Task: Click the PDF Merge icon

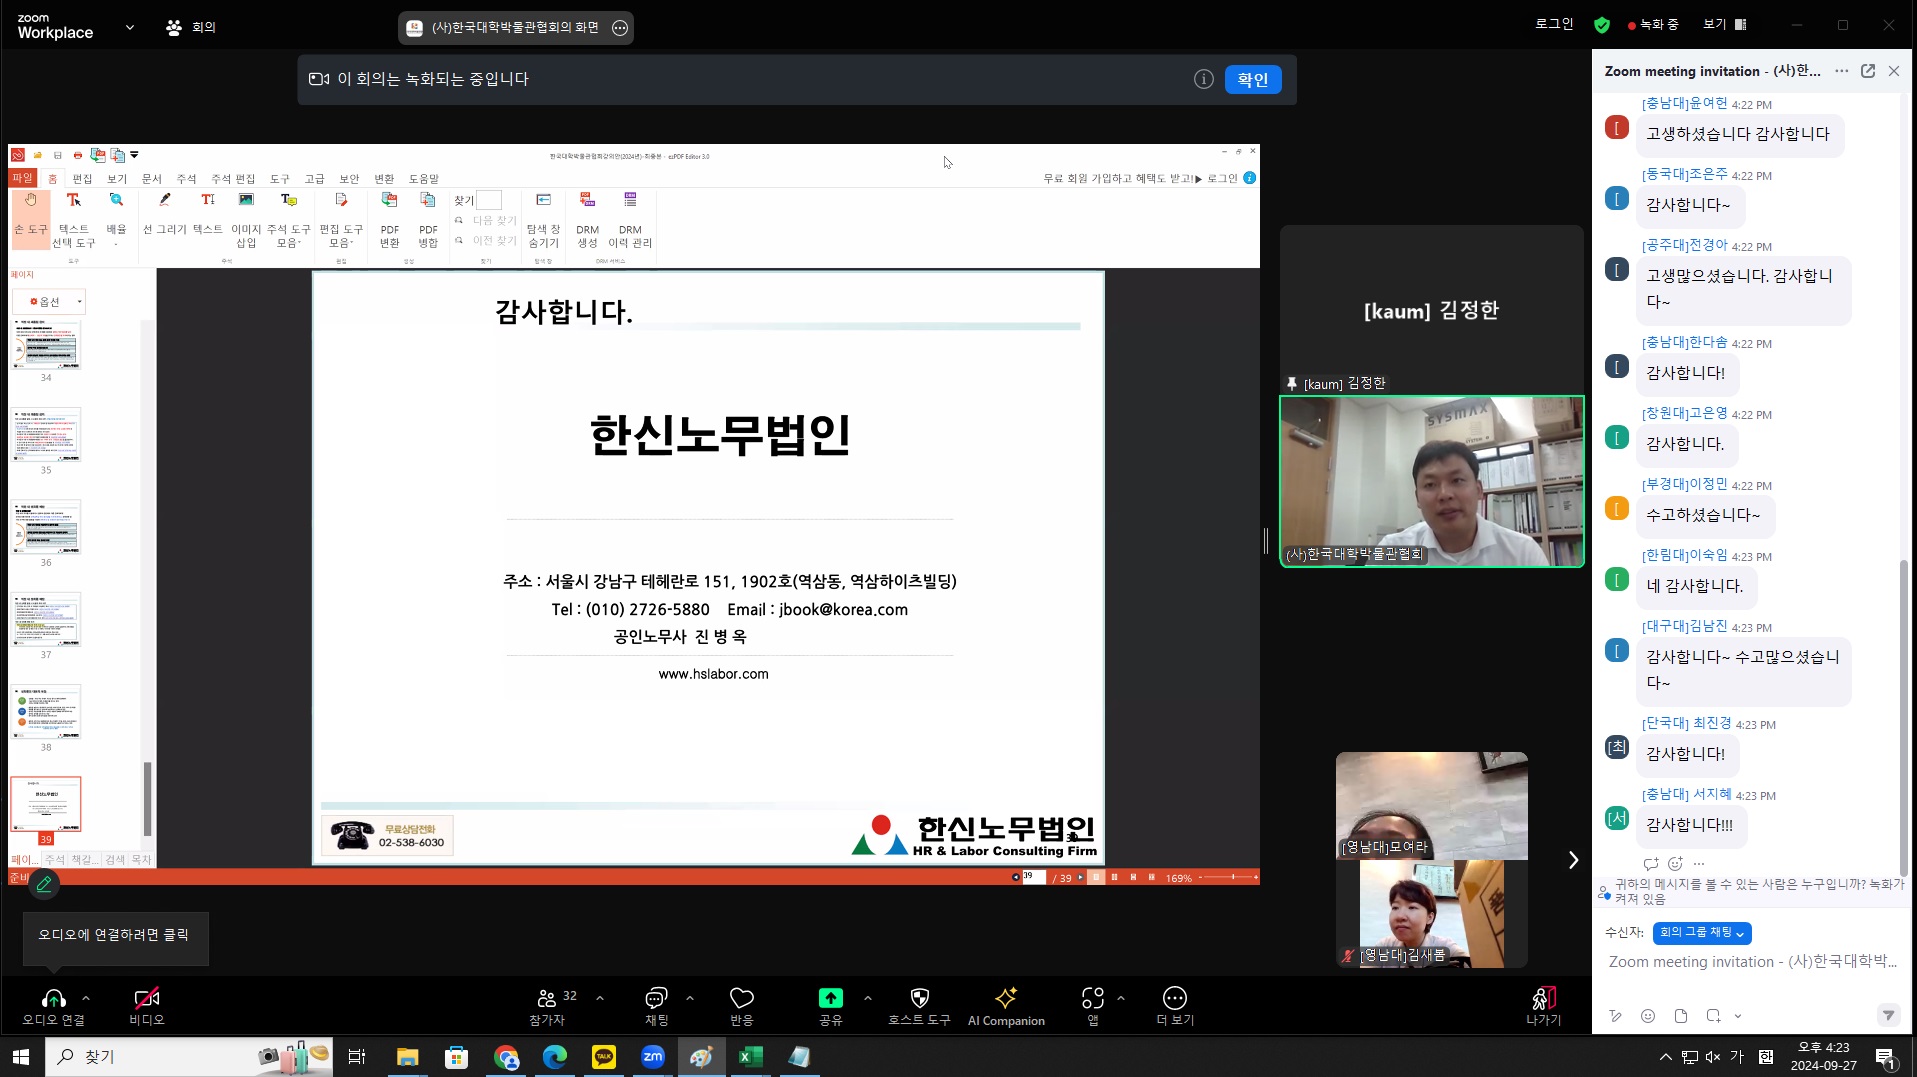Action: coord(428,218)
